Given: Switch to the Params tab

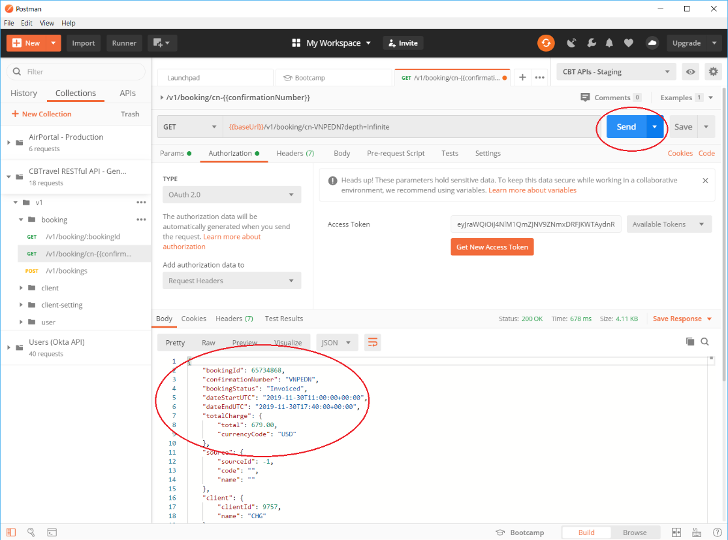Looking at the screenshot, I should coord(176,153).
